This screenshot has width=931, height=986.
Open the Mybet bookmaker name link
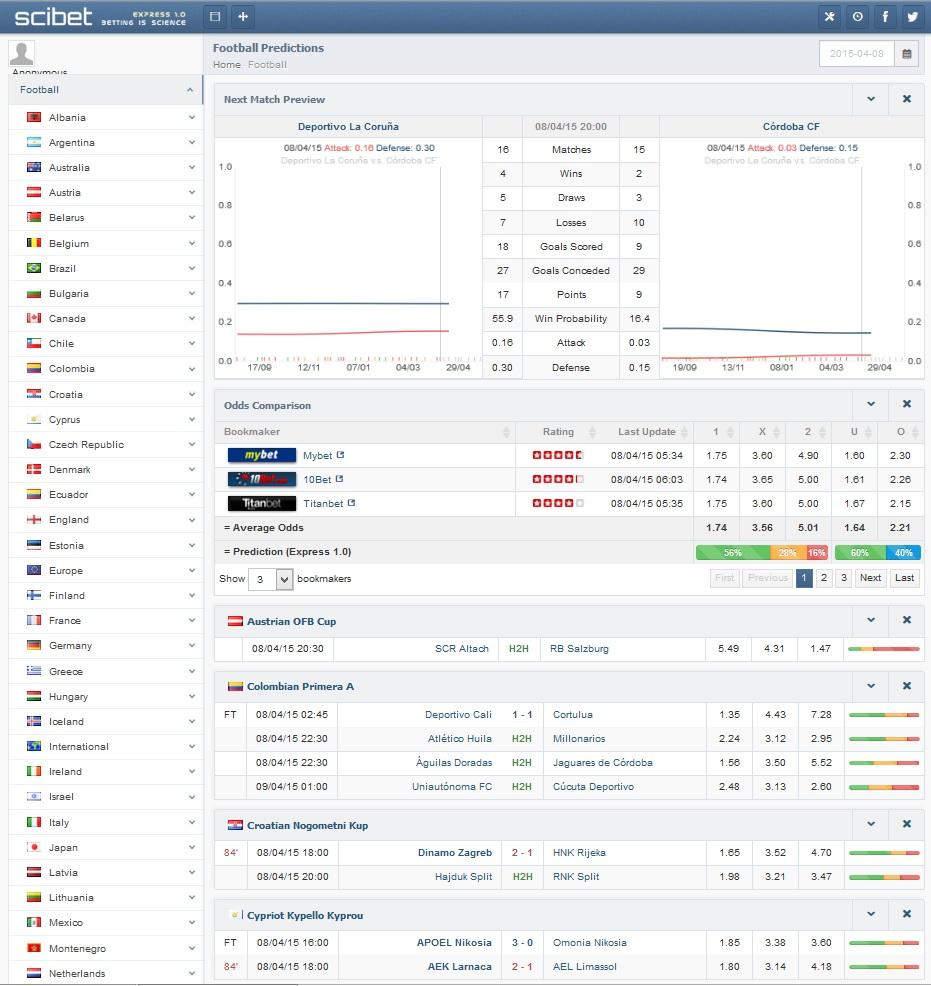317,455
